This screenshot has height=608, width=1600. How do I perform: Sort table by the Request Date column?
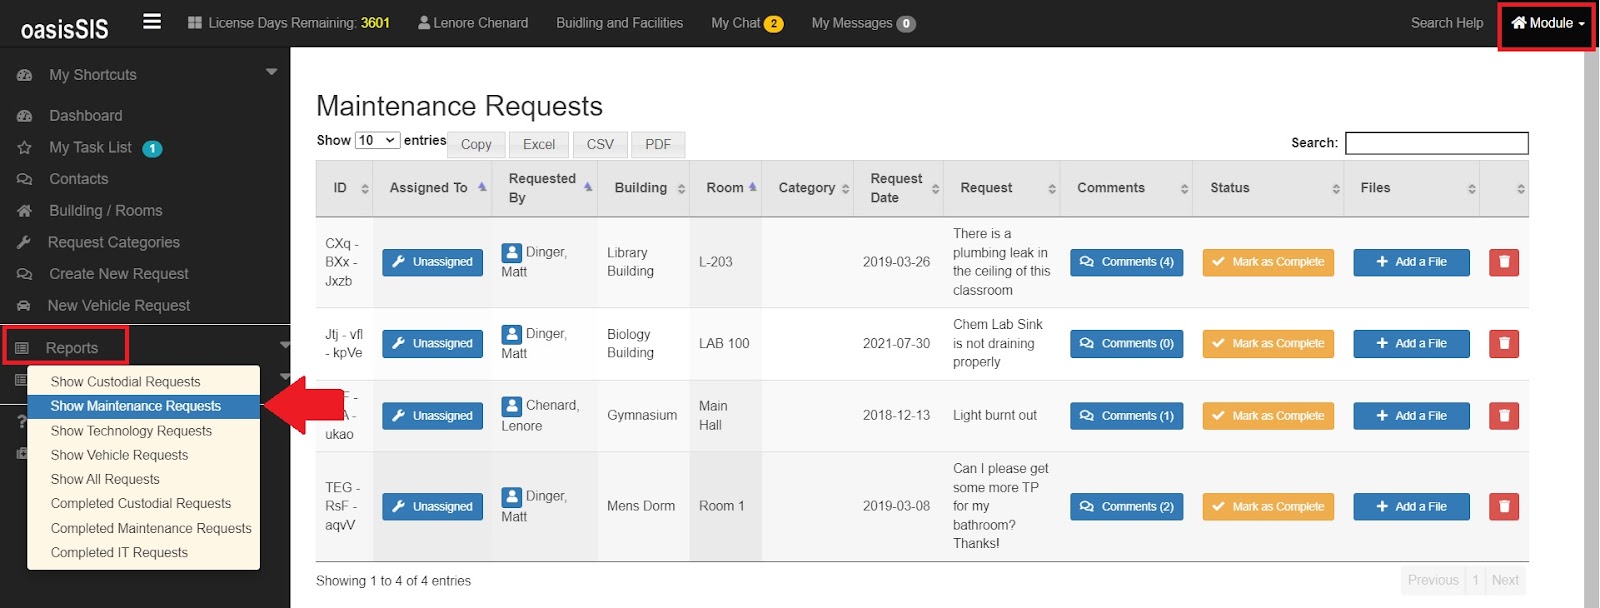(x=898, y=188)
